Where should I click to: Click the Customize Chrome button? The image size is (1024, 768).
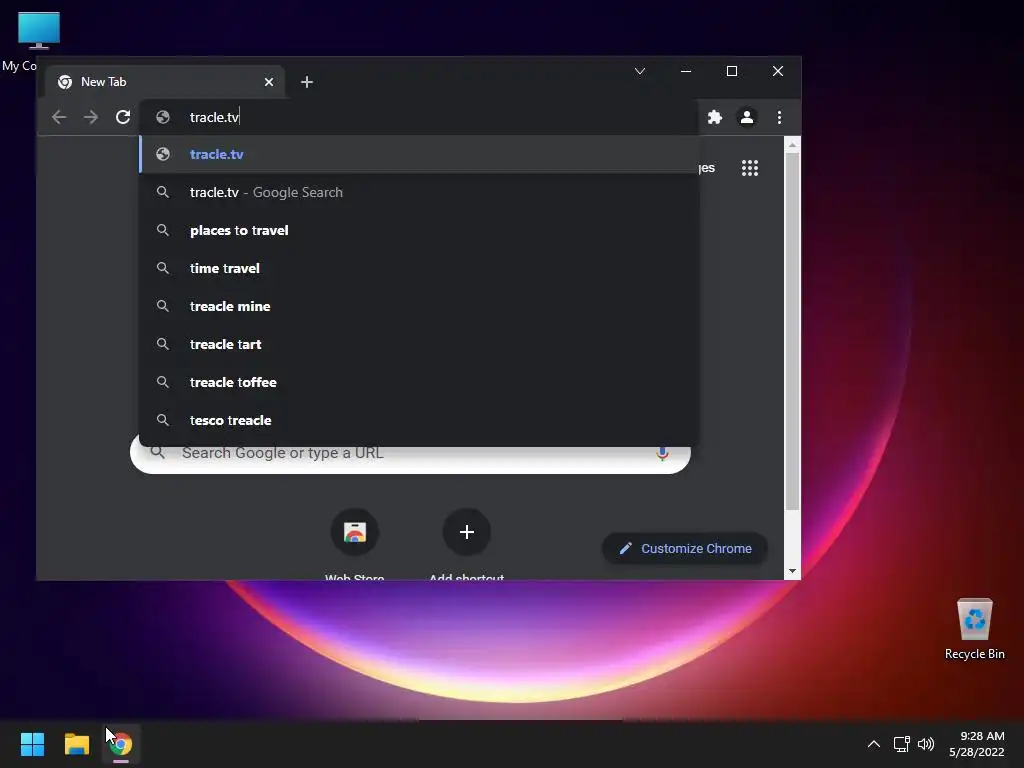pyautogui.click(x=684, y=549)
